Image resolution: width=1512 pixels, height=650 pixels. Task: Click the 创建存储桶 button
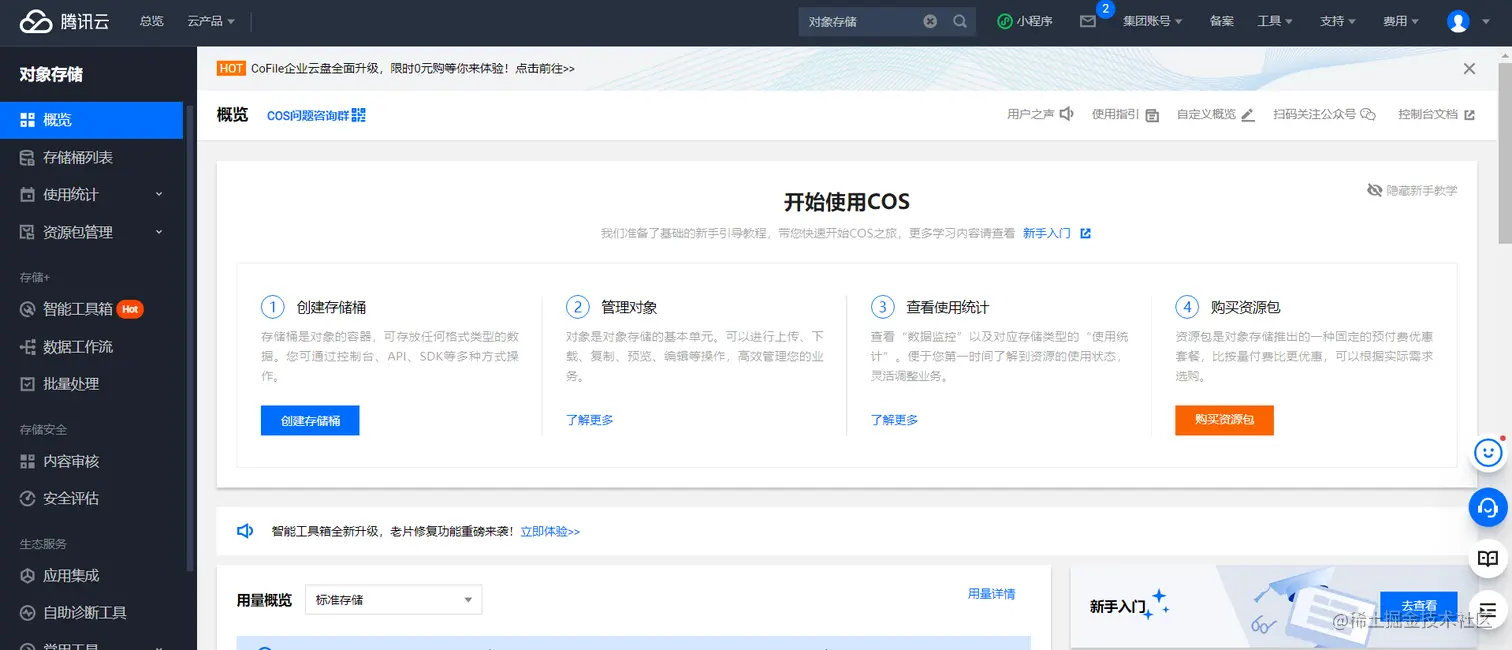tap(310, 420)
